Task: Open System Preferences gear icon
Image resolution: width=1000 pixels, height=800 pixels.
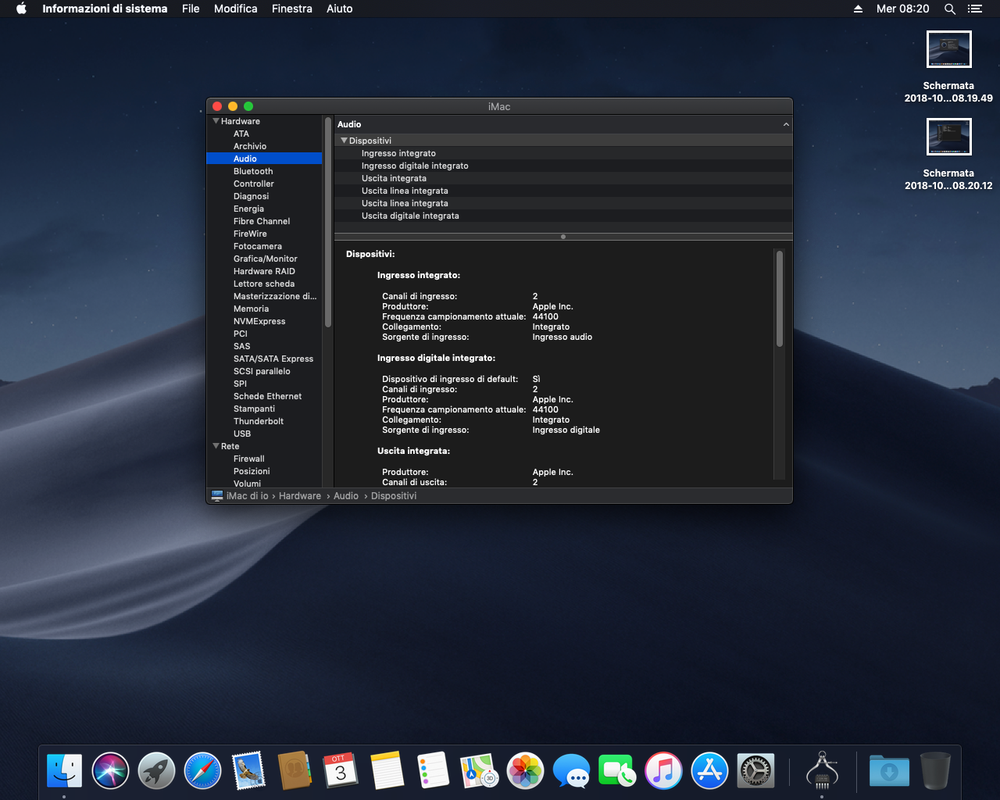Action: pyautogui.click(x=756, y=771)
